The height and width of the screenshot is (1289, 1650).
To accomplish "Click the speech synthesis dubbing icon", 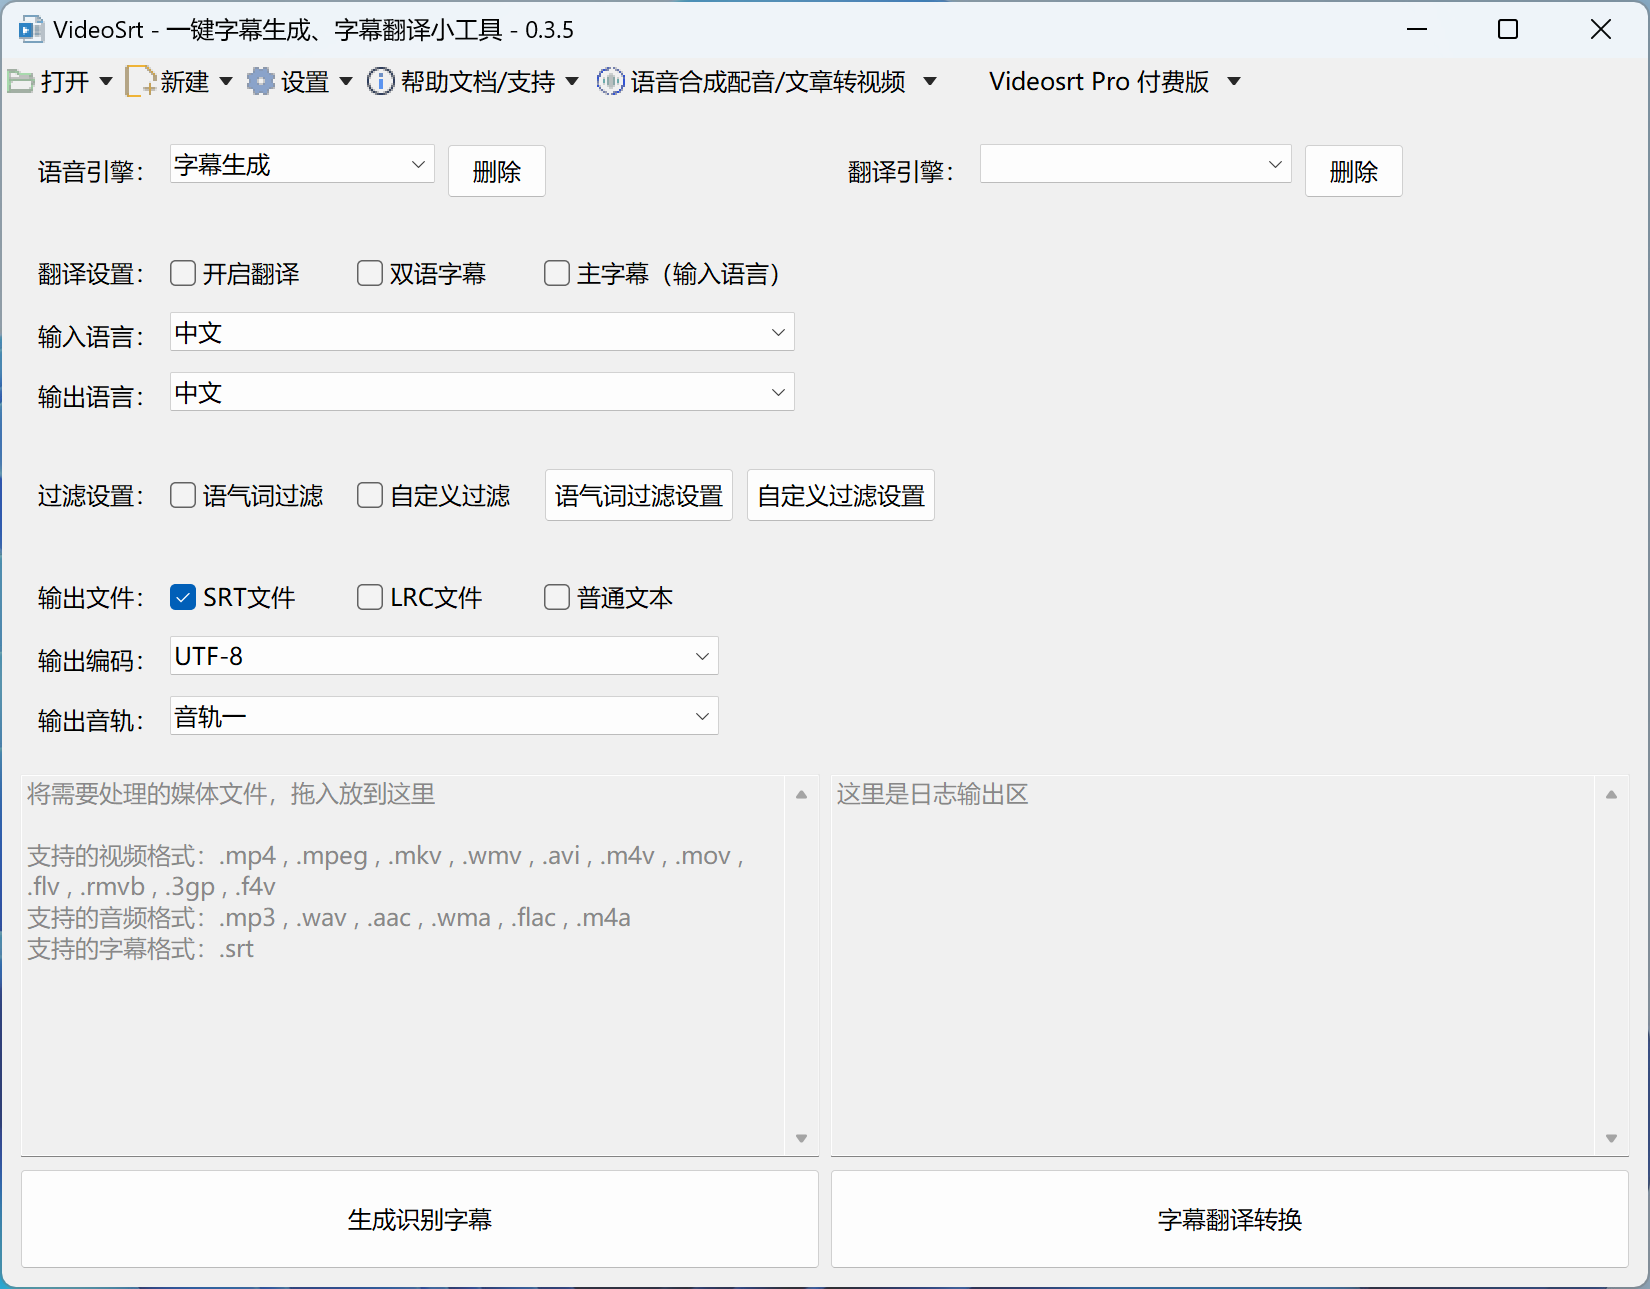I will pos(610,82).
